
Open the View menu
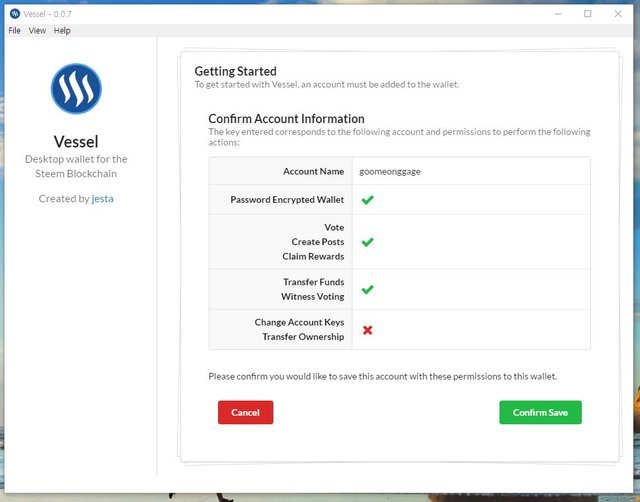37,31
